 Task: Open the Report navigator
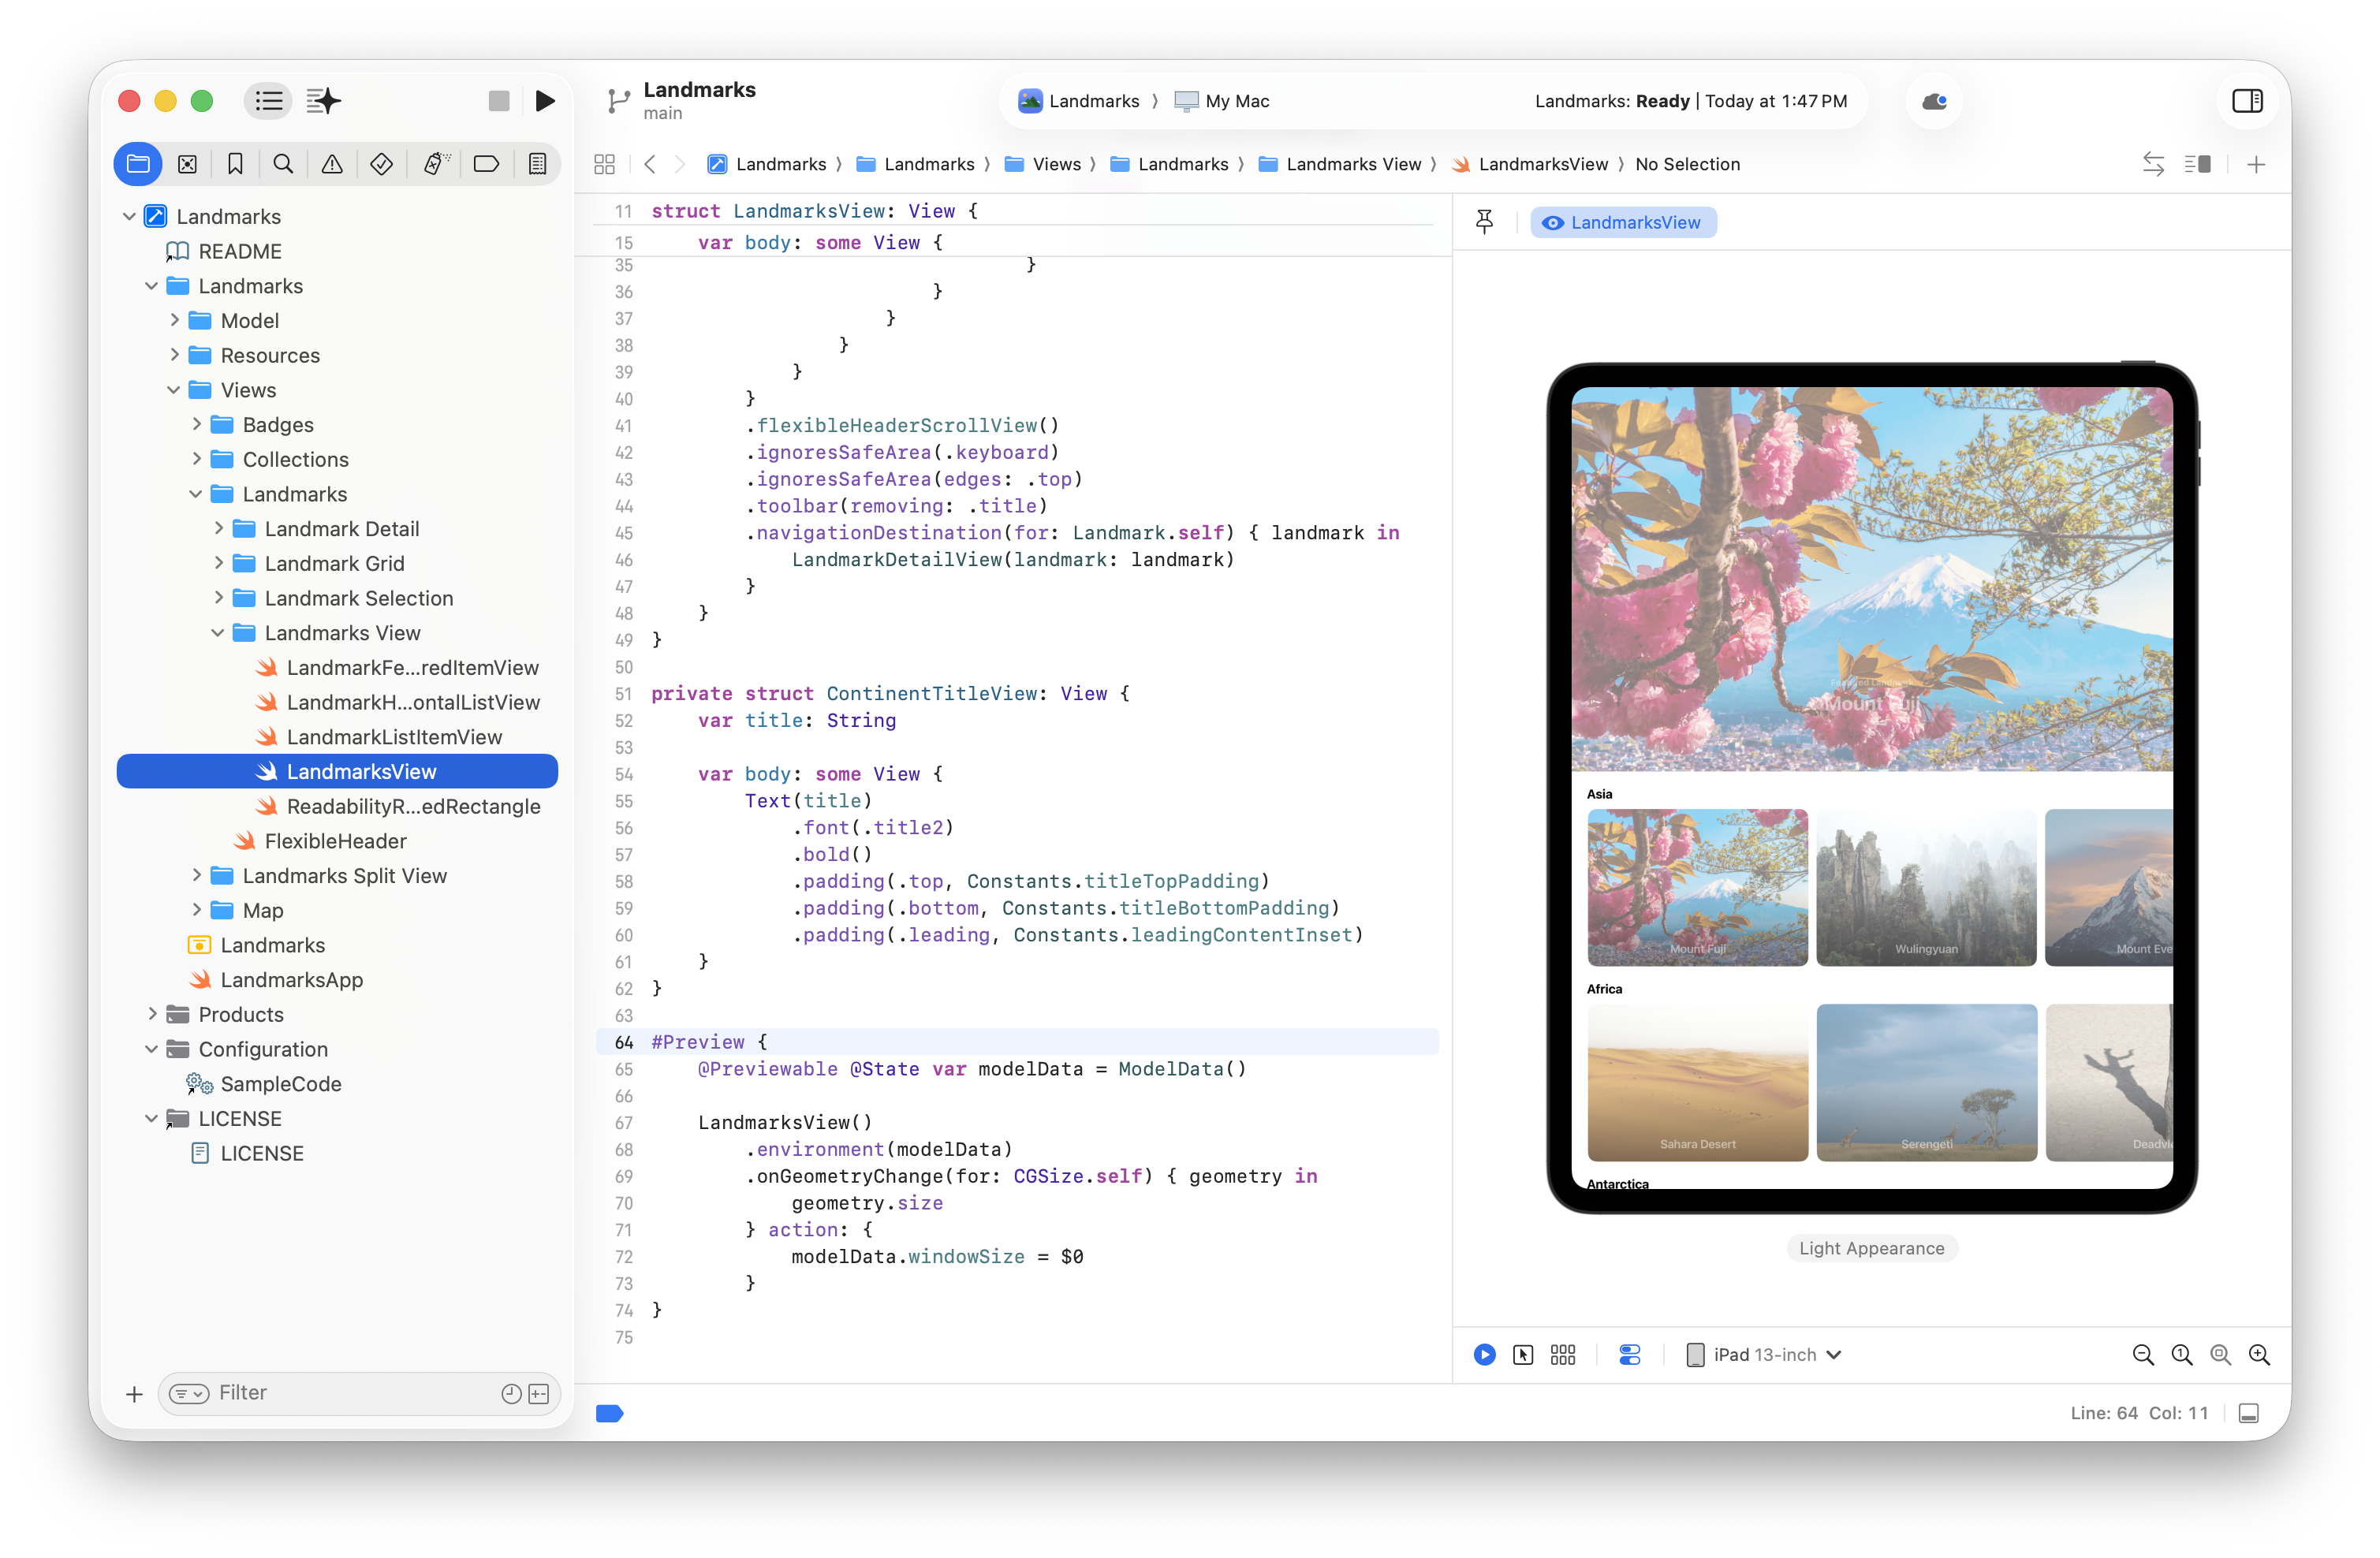click(538, 163)
